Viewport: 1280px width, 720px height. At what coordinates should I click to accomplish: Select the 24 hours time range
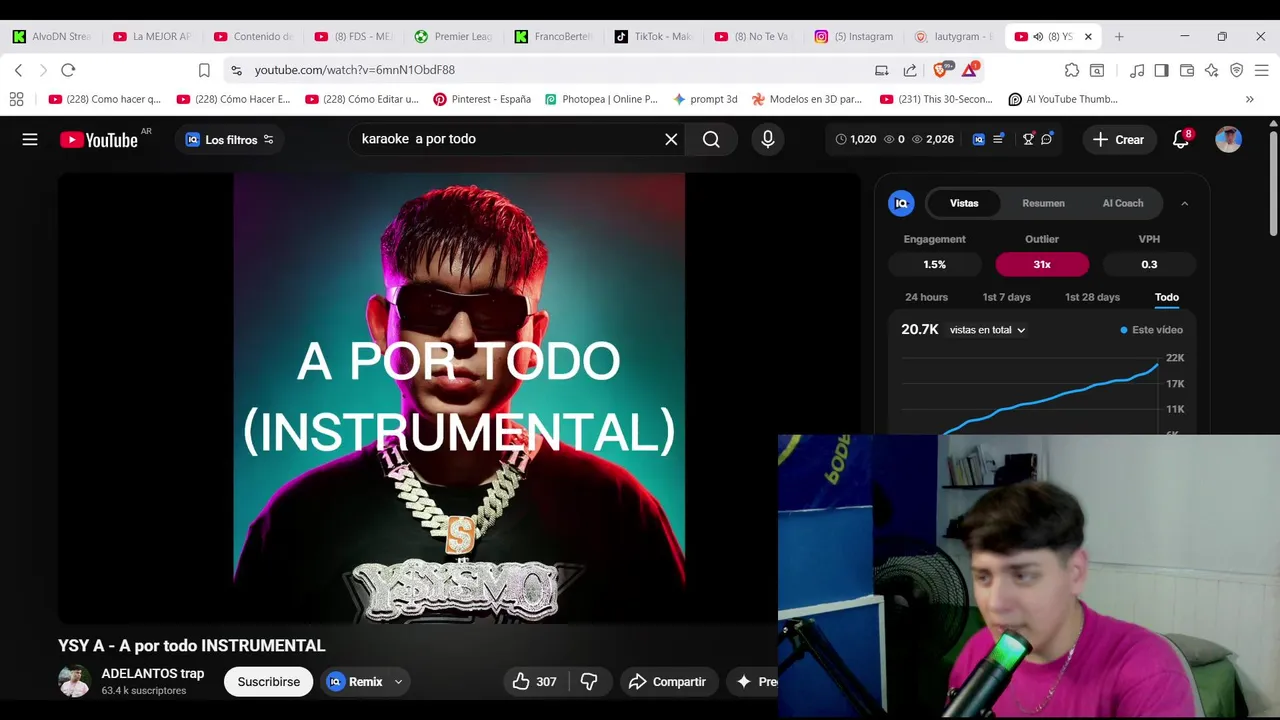coord(926,297)
